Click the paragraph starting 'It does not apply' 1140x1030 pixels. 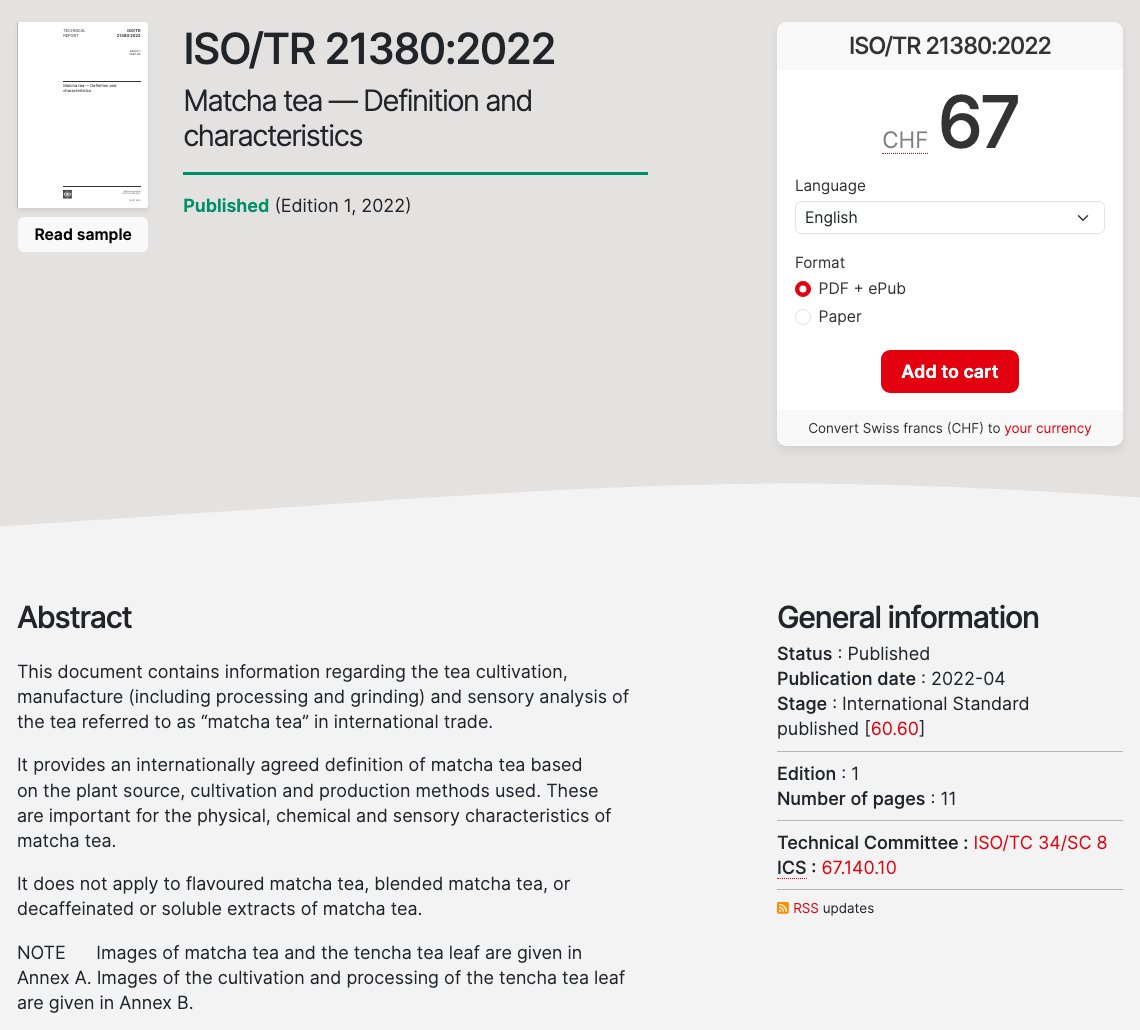click(x=293, y=896)
